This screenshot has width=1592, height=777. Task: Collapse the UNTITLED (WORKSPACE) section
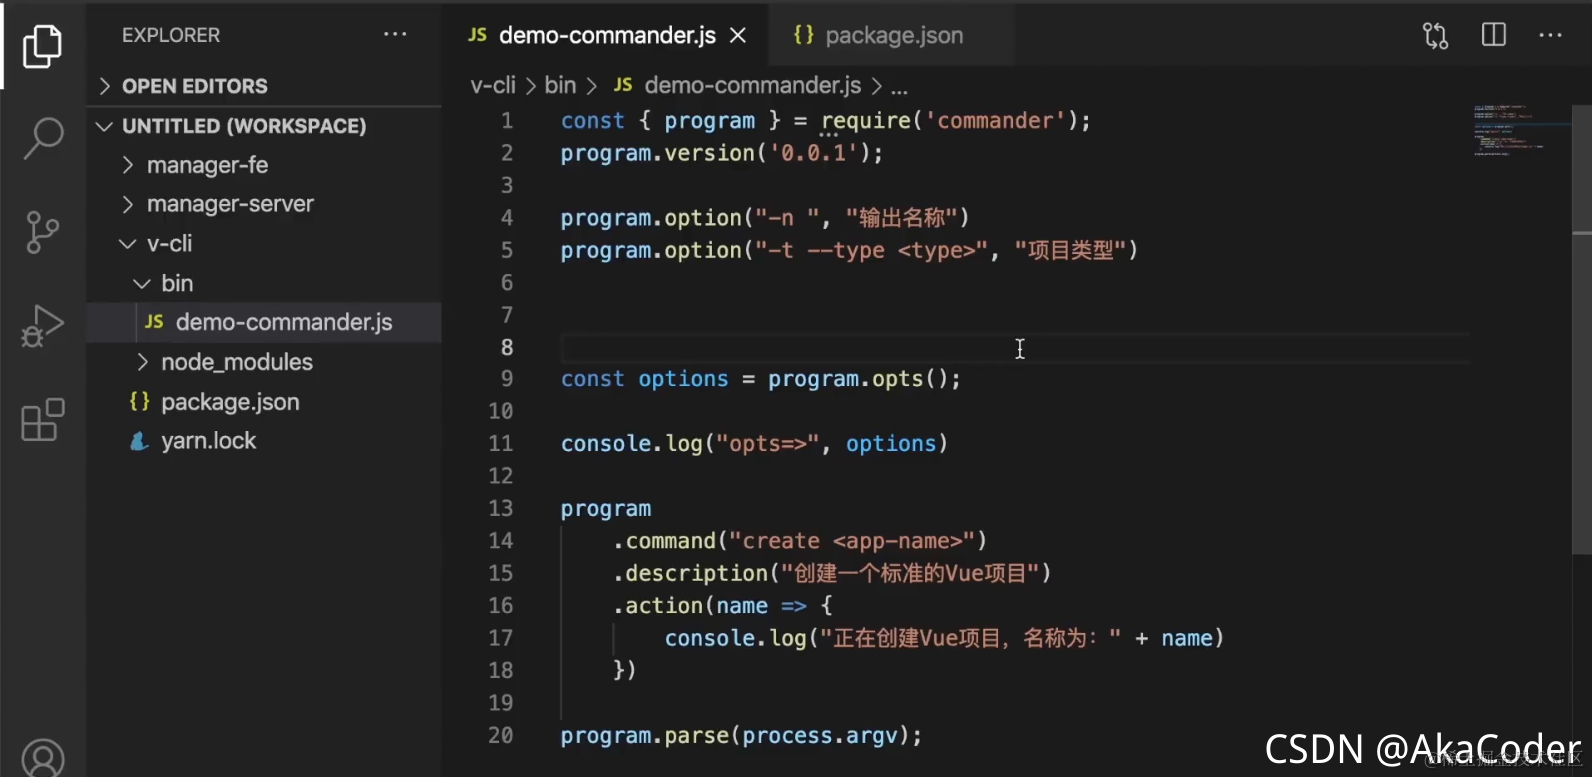(x=264, y=126)
